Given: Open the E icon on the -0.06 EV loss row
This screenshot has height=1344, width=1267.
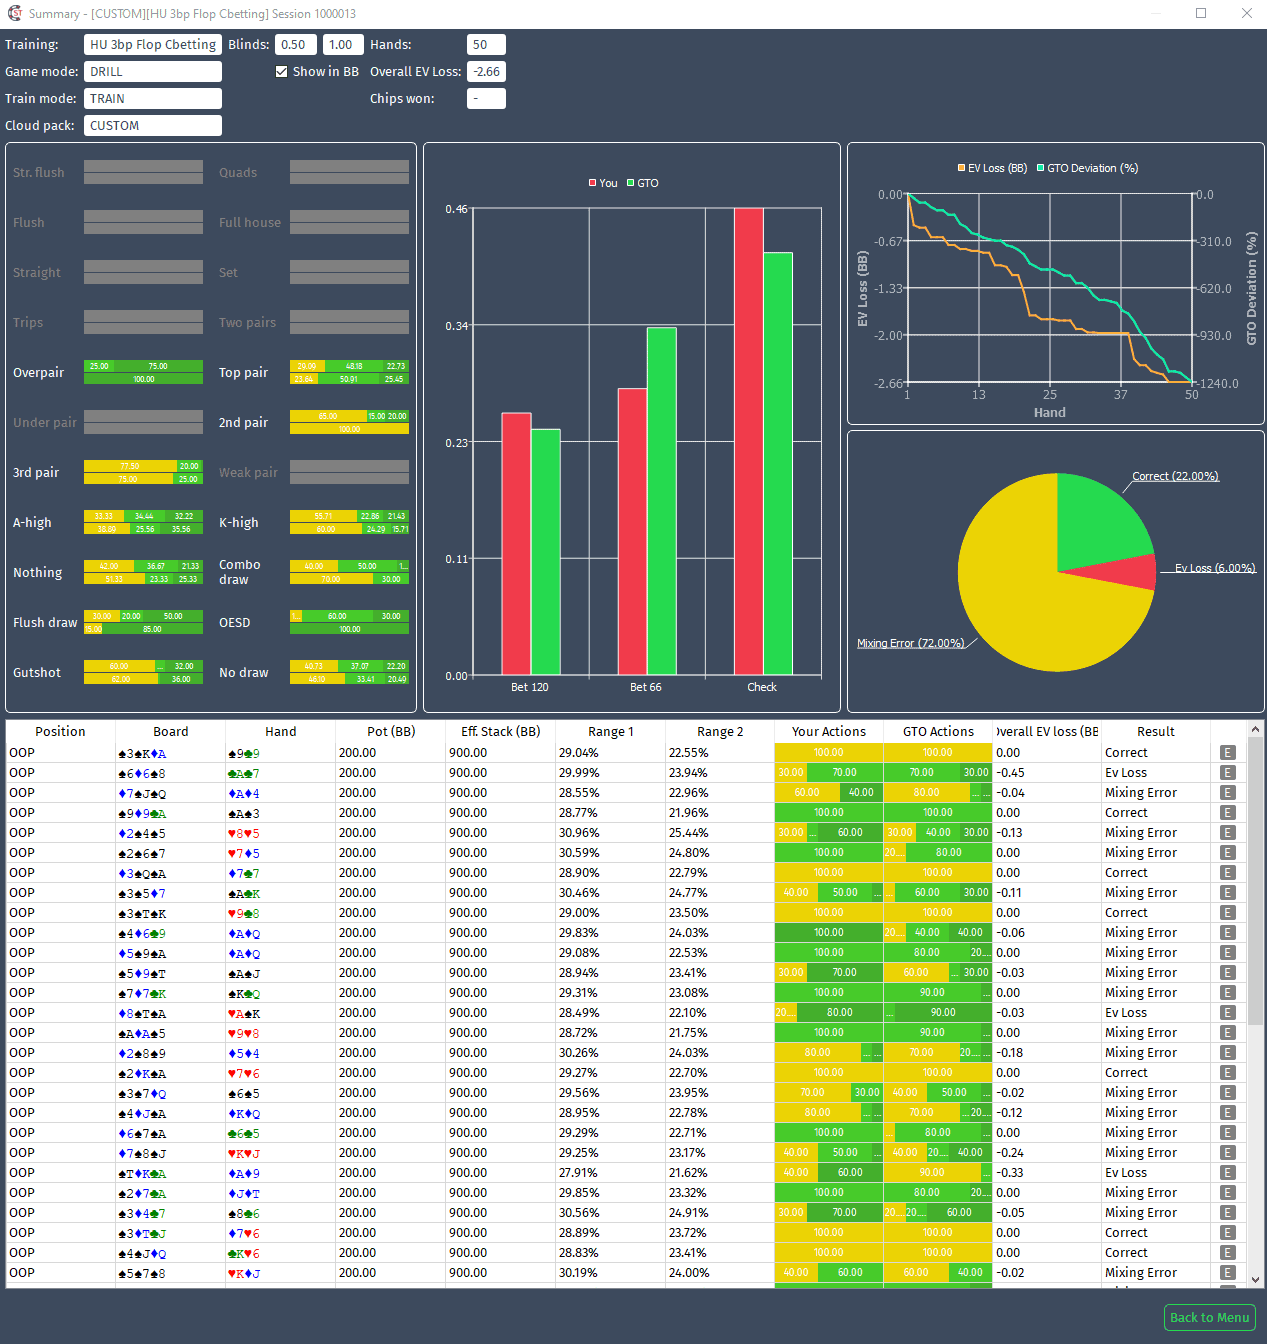Looking at the screenshot, I should tap(1227, 933).
